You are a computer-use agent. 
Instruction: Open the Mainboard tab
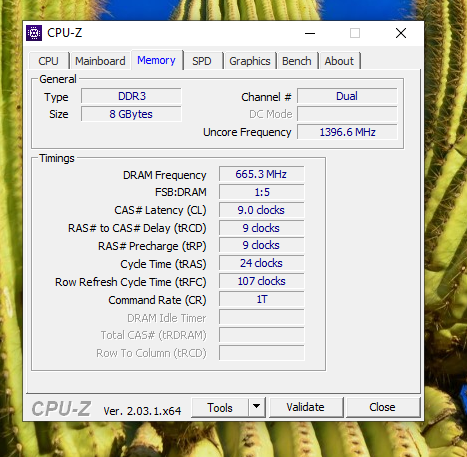click(x=100, y=61)
